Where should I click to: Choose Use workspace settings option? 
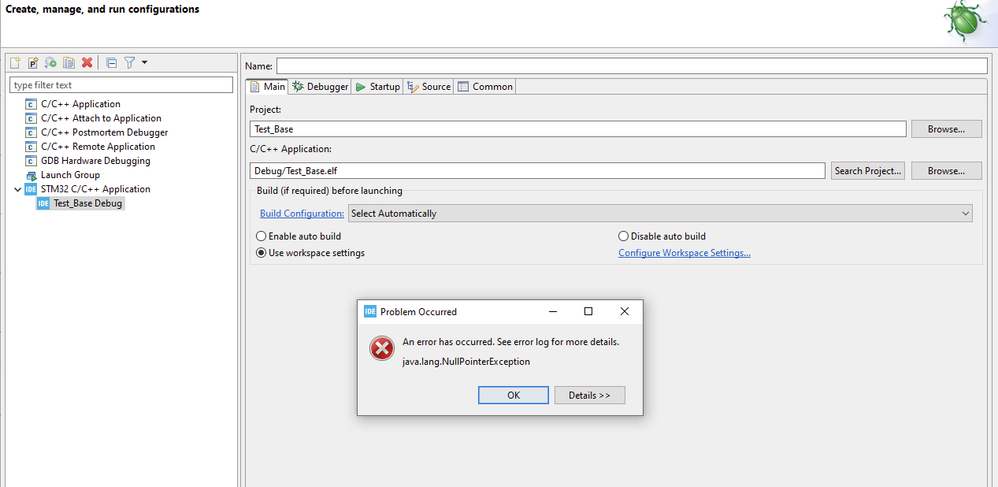pos(262,253)
